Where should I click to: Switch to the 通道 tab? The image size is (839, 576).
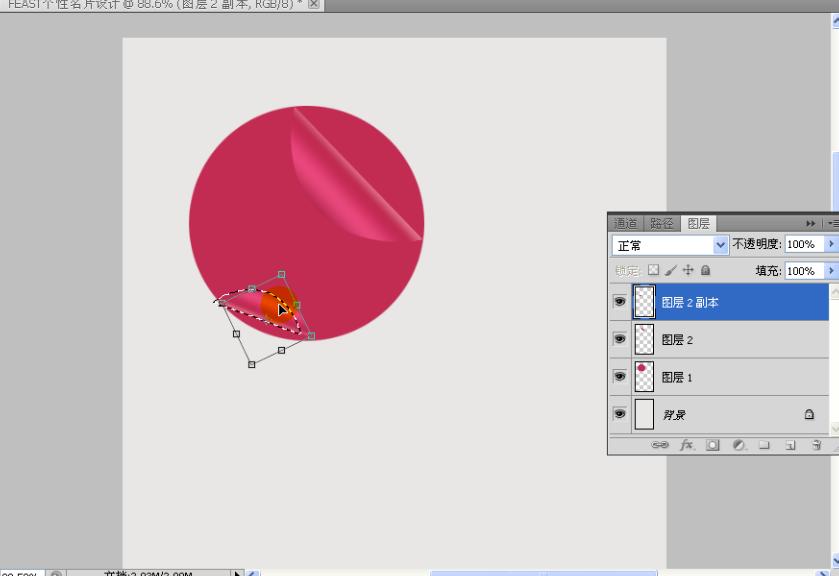626,224
